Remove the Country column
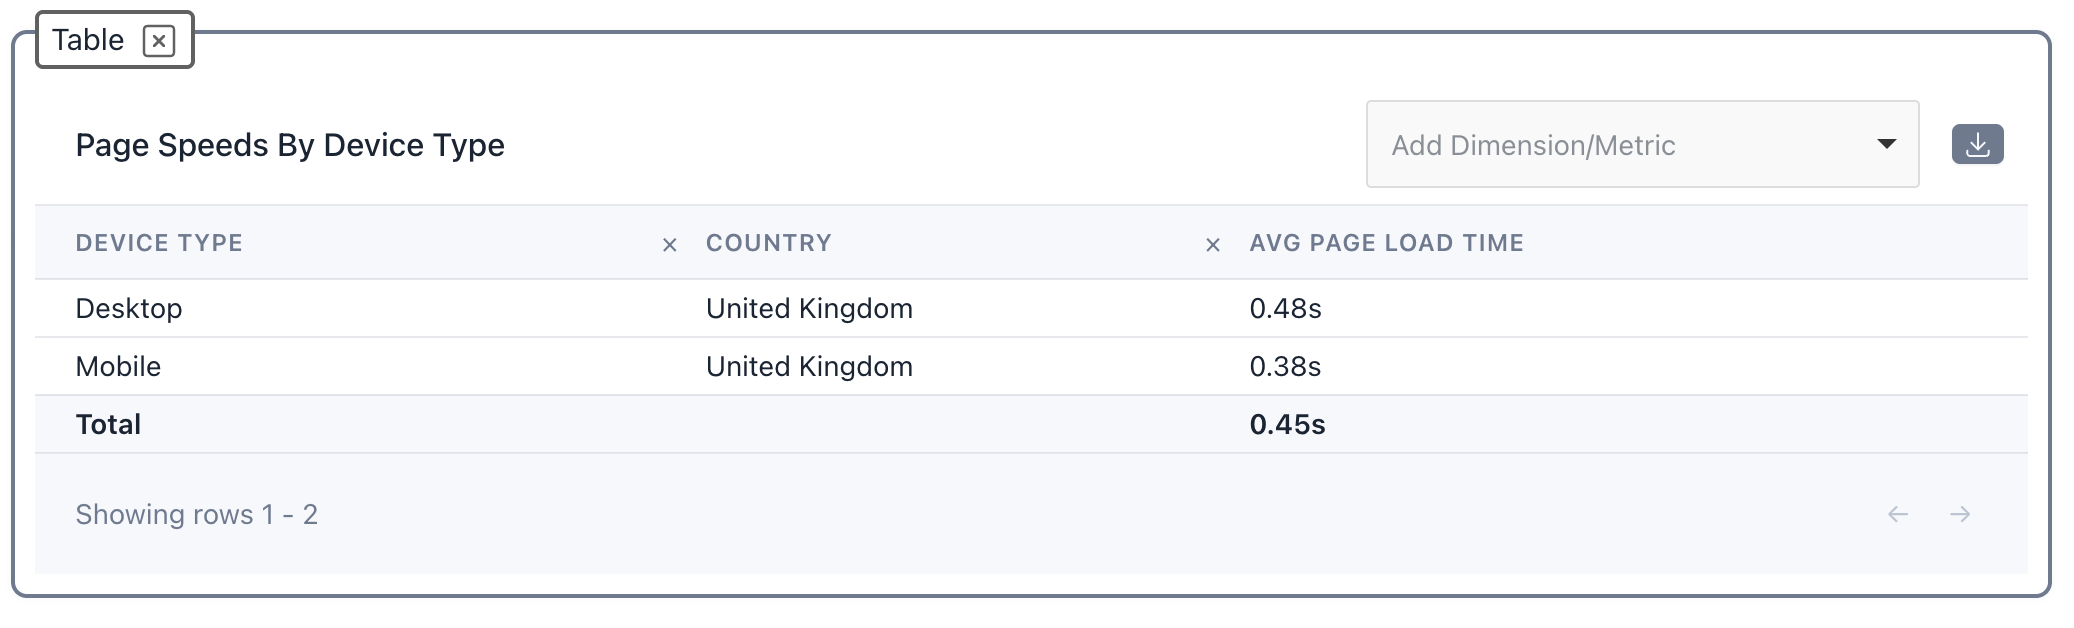 click(1212, 245)
